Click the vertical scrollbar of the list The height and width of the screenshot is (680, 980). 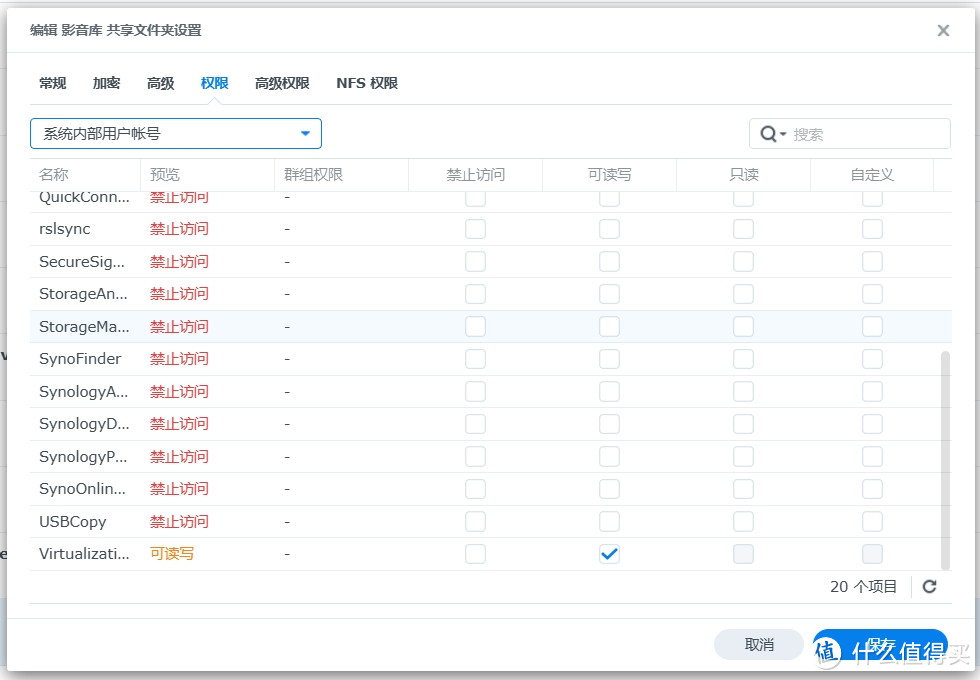(945, 458)
